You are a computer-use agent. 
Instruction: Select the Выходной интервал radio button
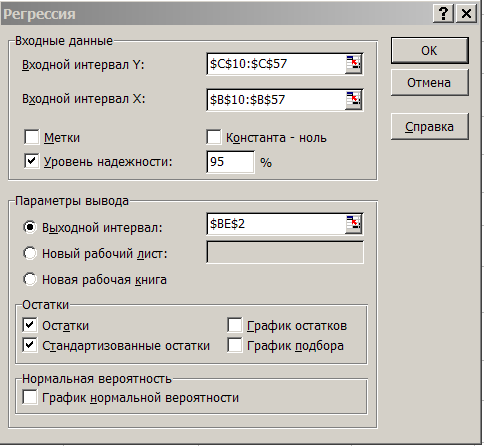pyautogui.click(x=30, y=227)
